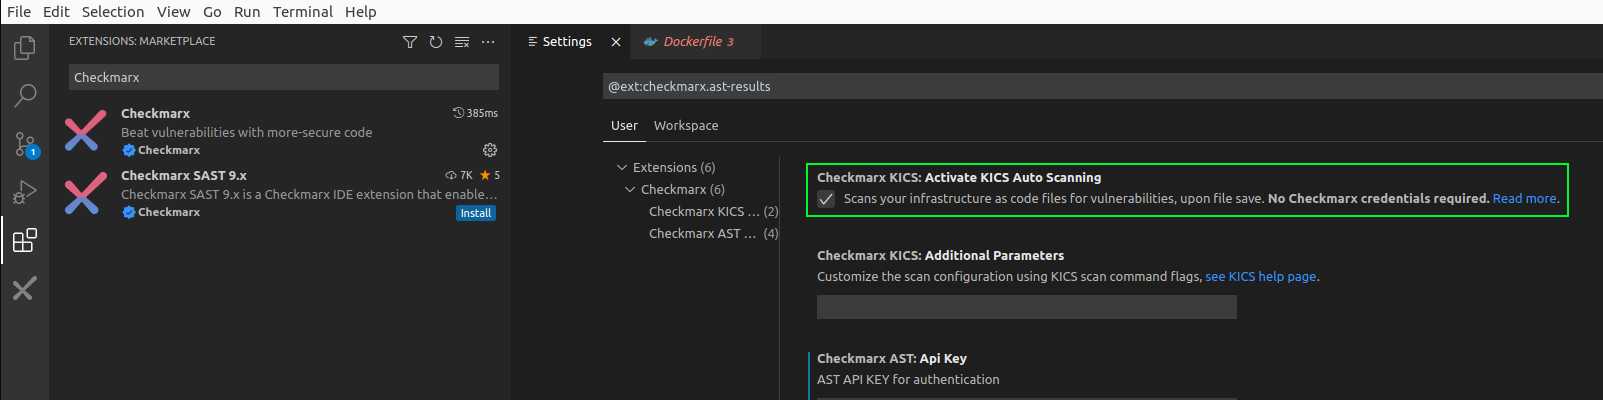
Task: Open the Source Control view icon
Action: [x=25, y=144]
